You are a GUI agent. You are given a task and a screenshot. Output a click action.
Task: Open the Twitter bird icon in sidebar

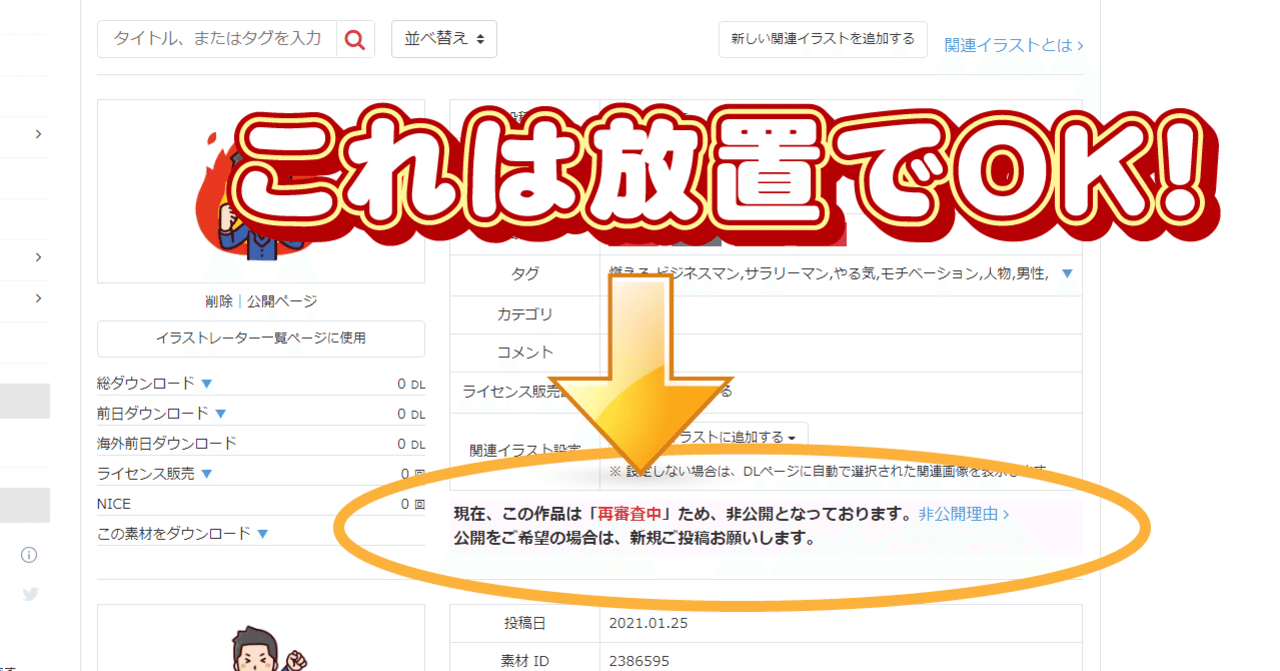(30, 594)
